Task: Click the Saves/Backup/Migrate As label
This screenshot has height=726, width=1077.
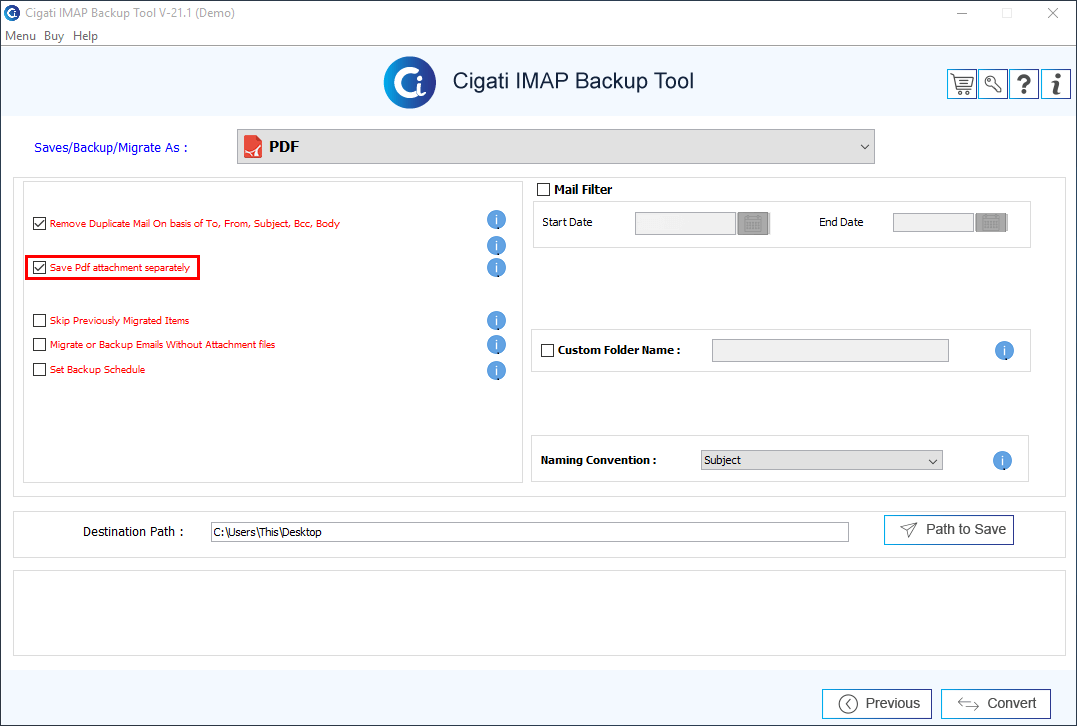Action: (x=111, y=148)
